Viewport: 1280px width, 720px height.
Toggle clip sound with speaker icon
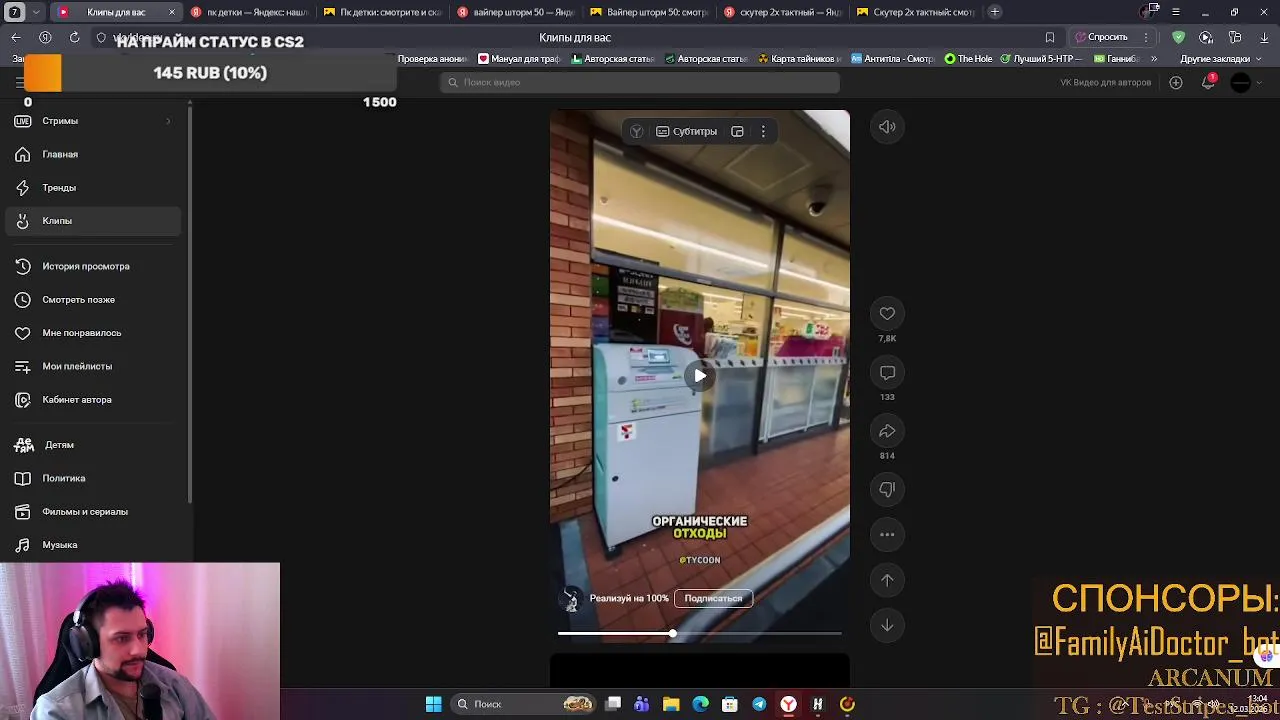(x=887, y=127)
